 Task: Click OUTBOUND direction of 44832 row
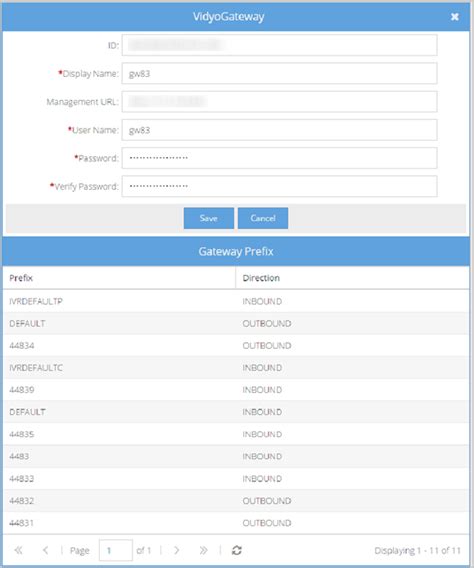click(x=267, y=501)
